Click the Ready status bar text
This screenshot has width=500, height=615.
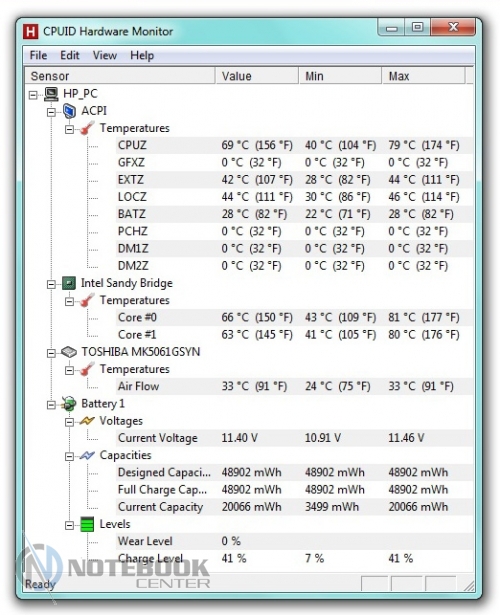(40, 584)
